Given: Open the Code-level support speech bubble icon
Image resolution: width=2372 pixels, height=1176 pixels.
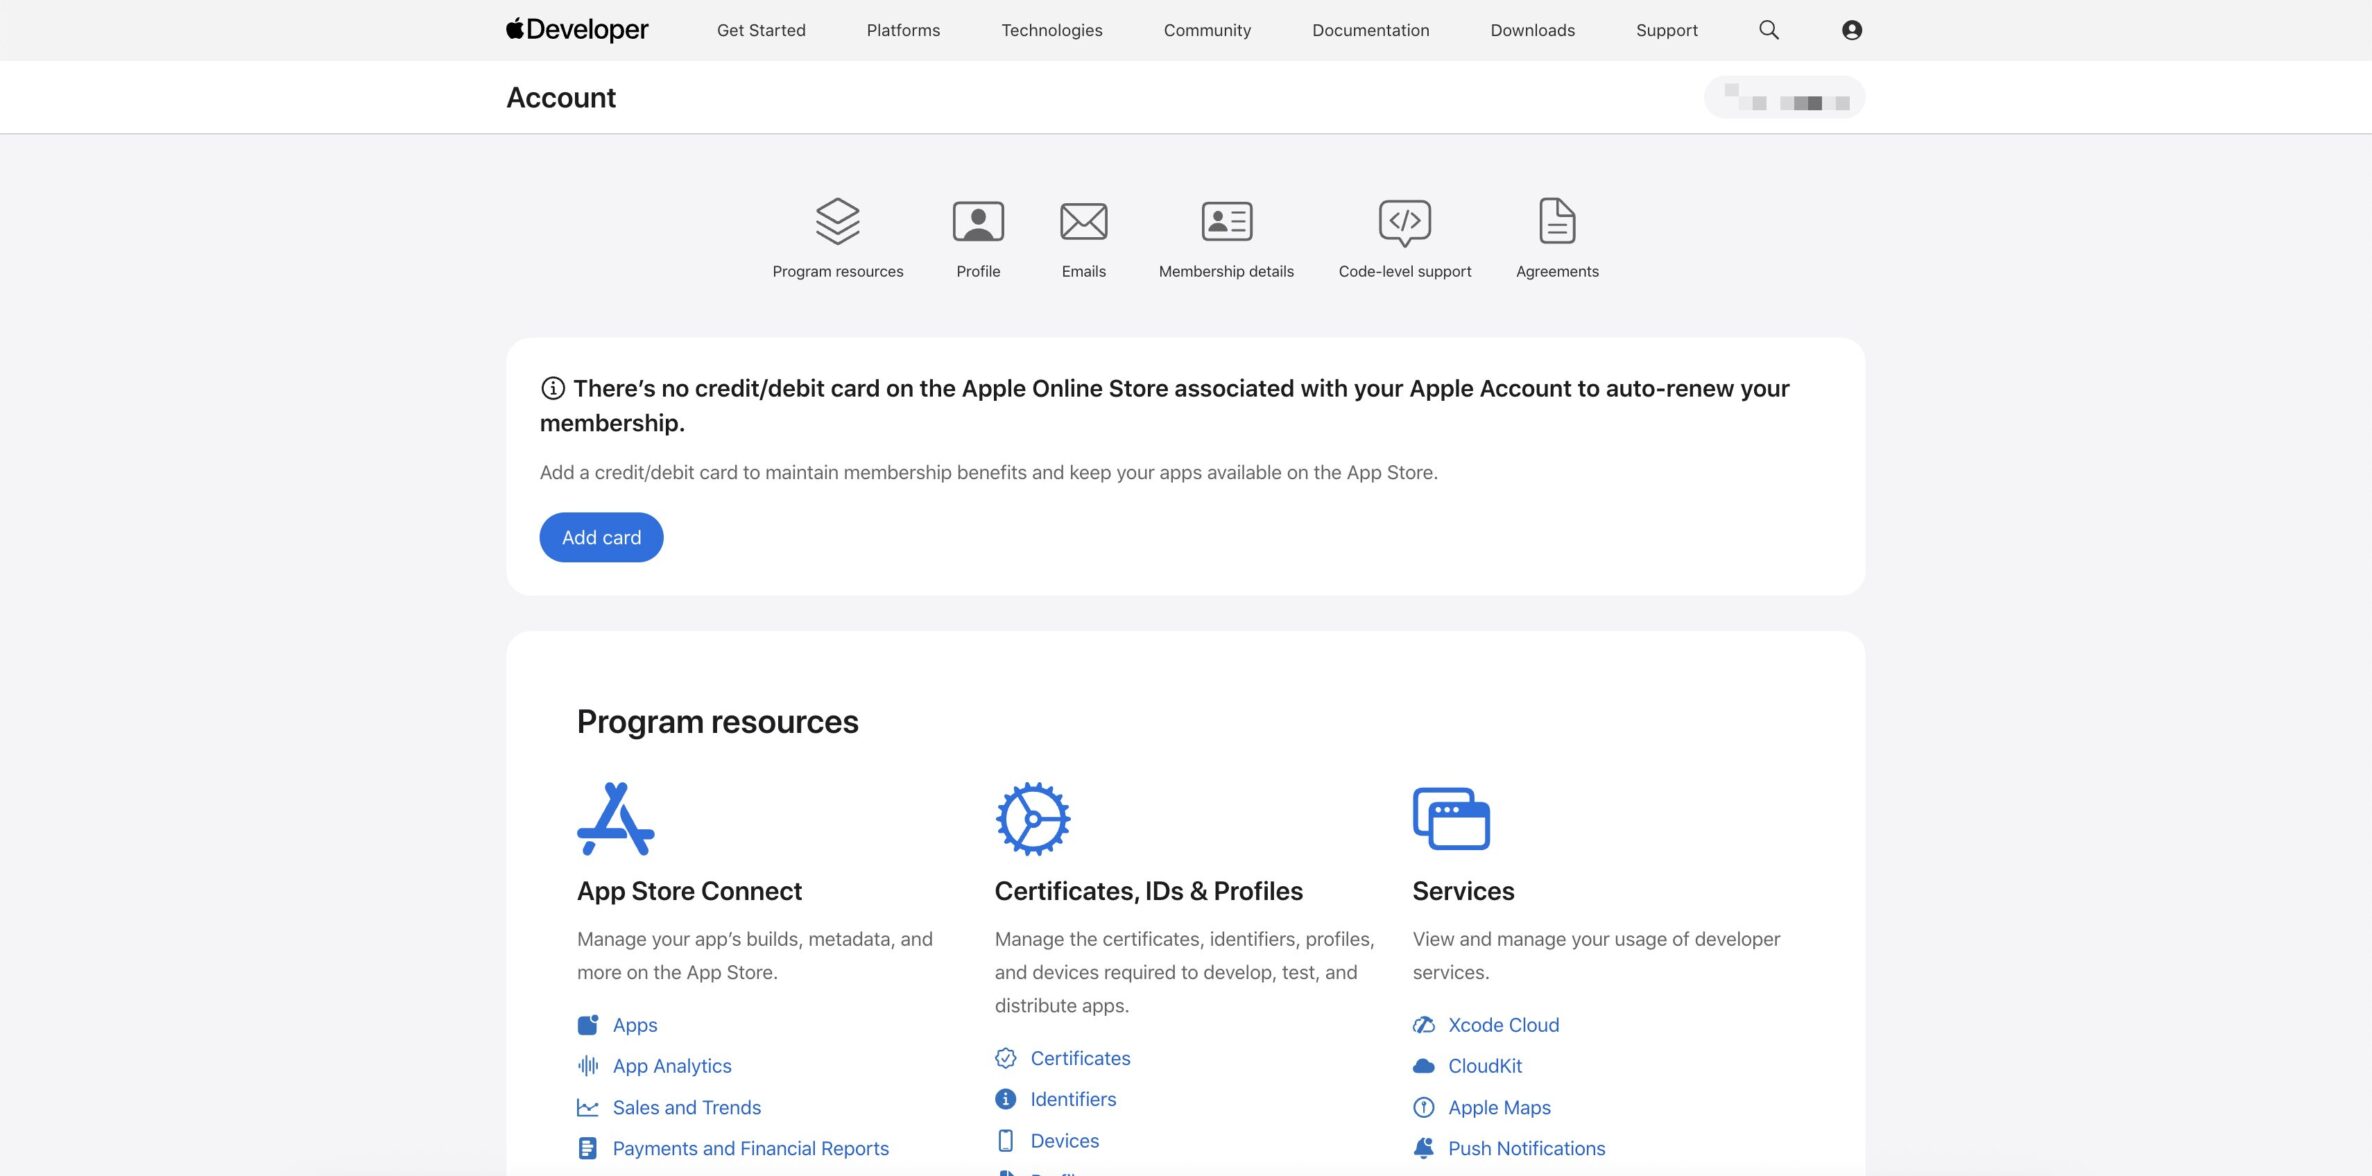Looking at the screenshot, I should pyautogui.click(x=1405, y=222).
